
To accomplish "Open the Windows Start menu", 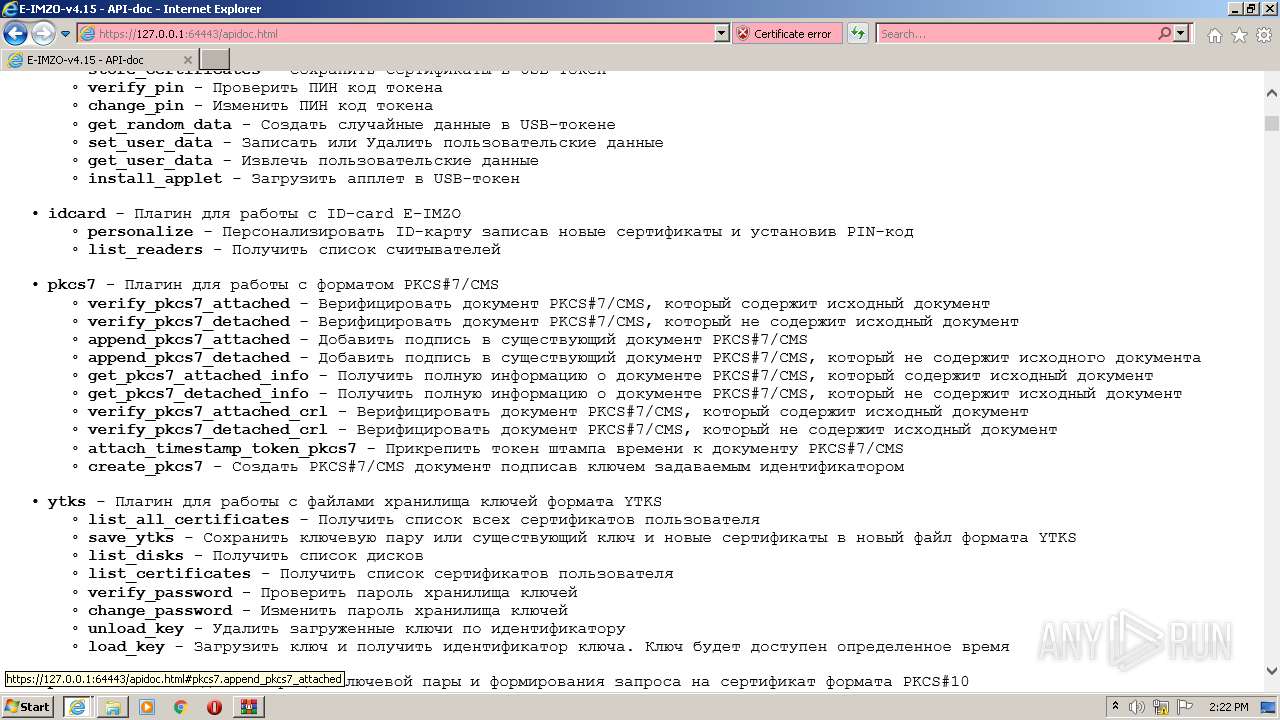I will point(28,706).
